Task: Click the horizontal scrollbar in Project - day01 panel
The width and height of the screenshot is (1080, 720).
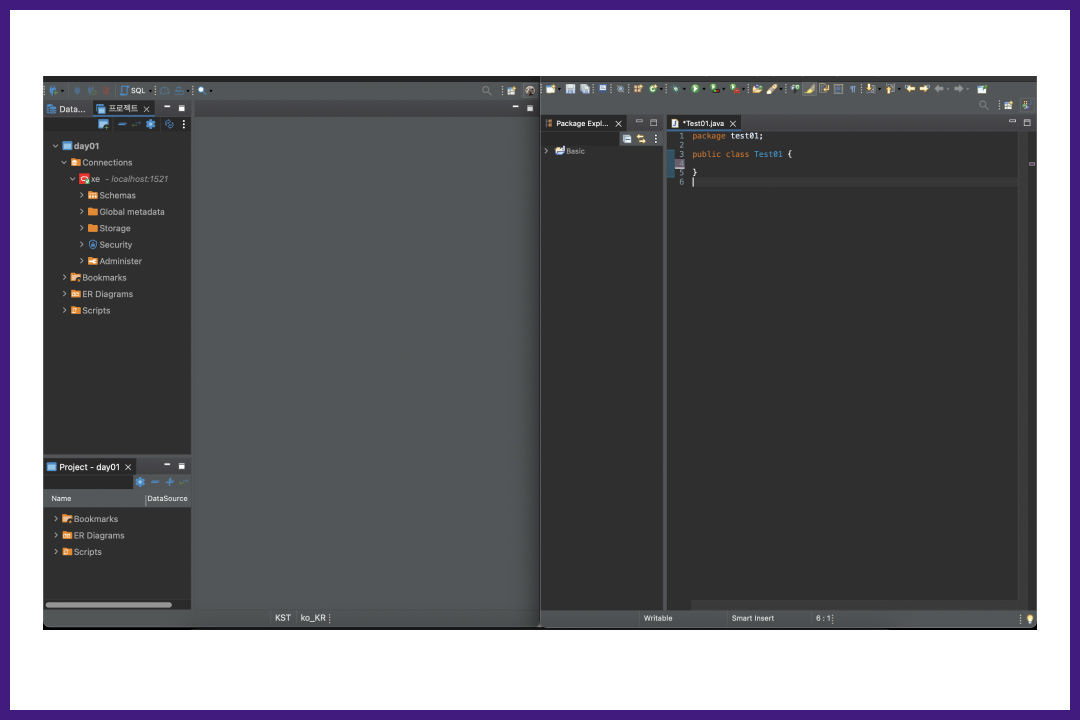Action: pos(108,605)
